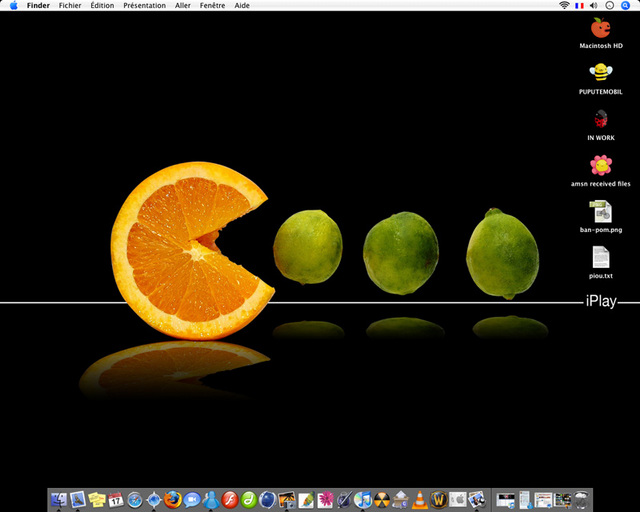
Task: Open the Finder icon in the Dock
Action: 59,499
